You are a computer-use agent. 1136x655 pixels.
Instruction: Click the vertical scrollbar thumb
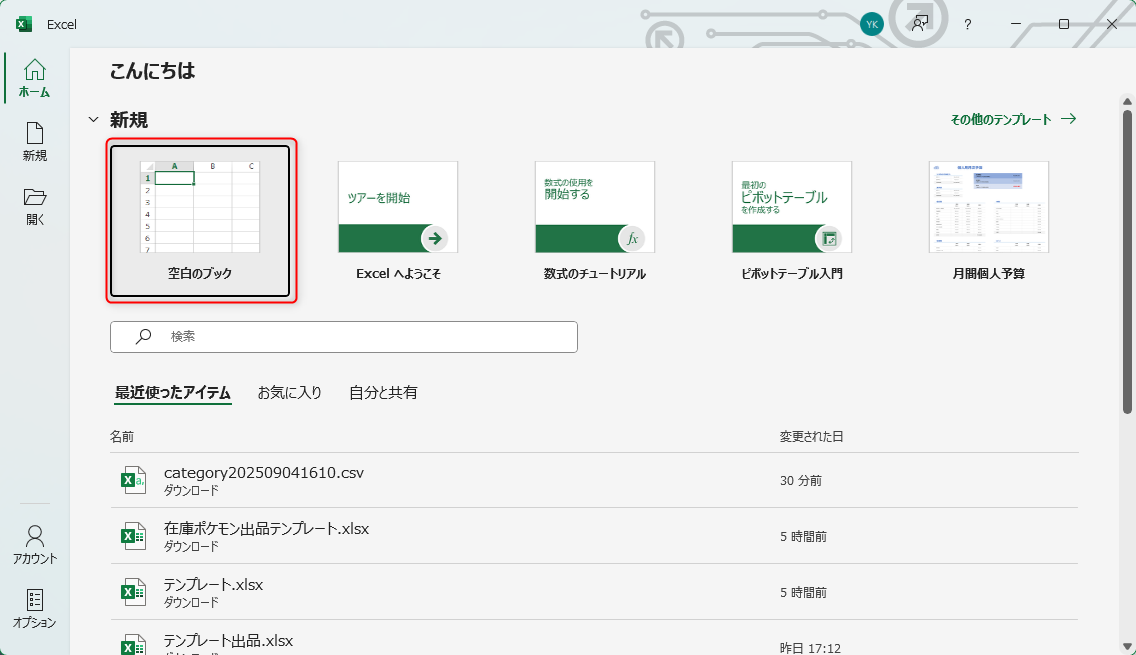pos(1127,262)
